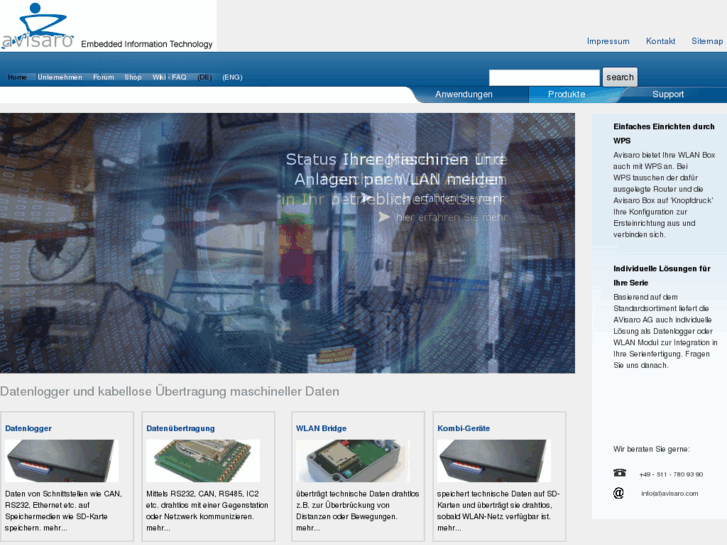Switch language to (DE)
The height and width of the screenshot is (545, 727).
pos(204,77)
